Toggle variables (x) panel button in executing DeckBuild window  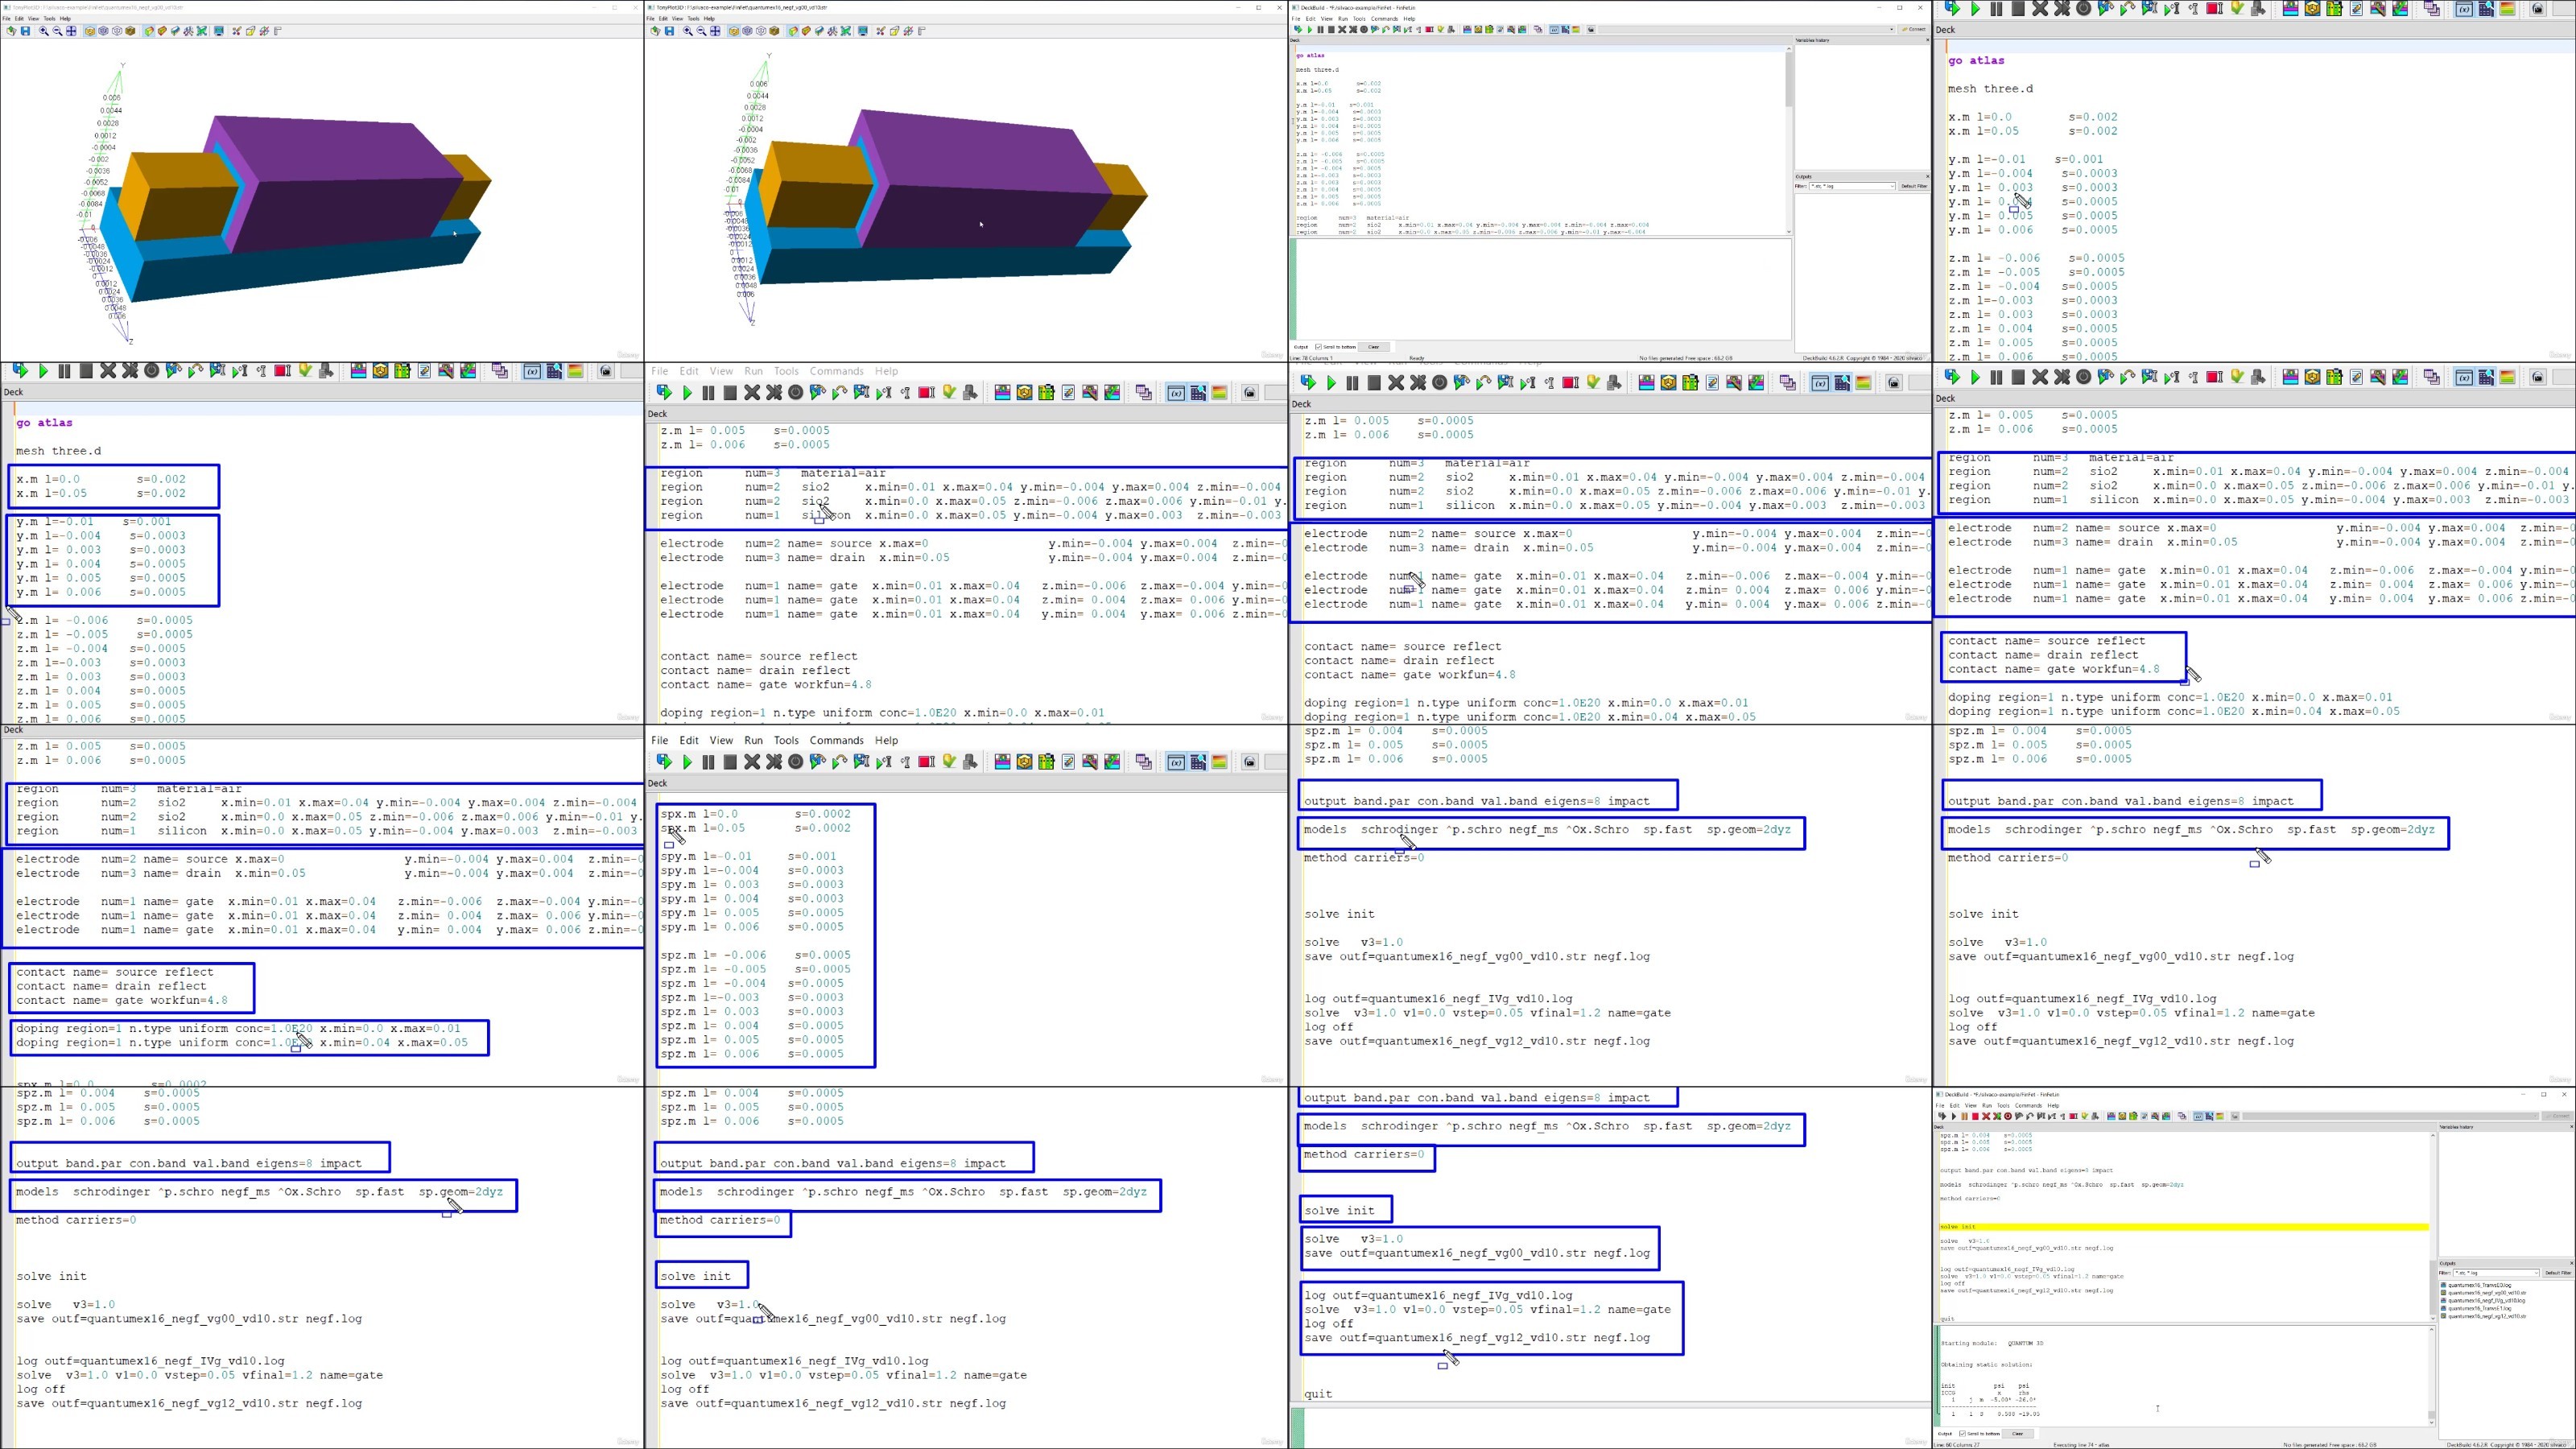click(2198, 1117)
